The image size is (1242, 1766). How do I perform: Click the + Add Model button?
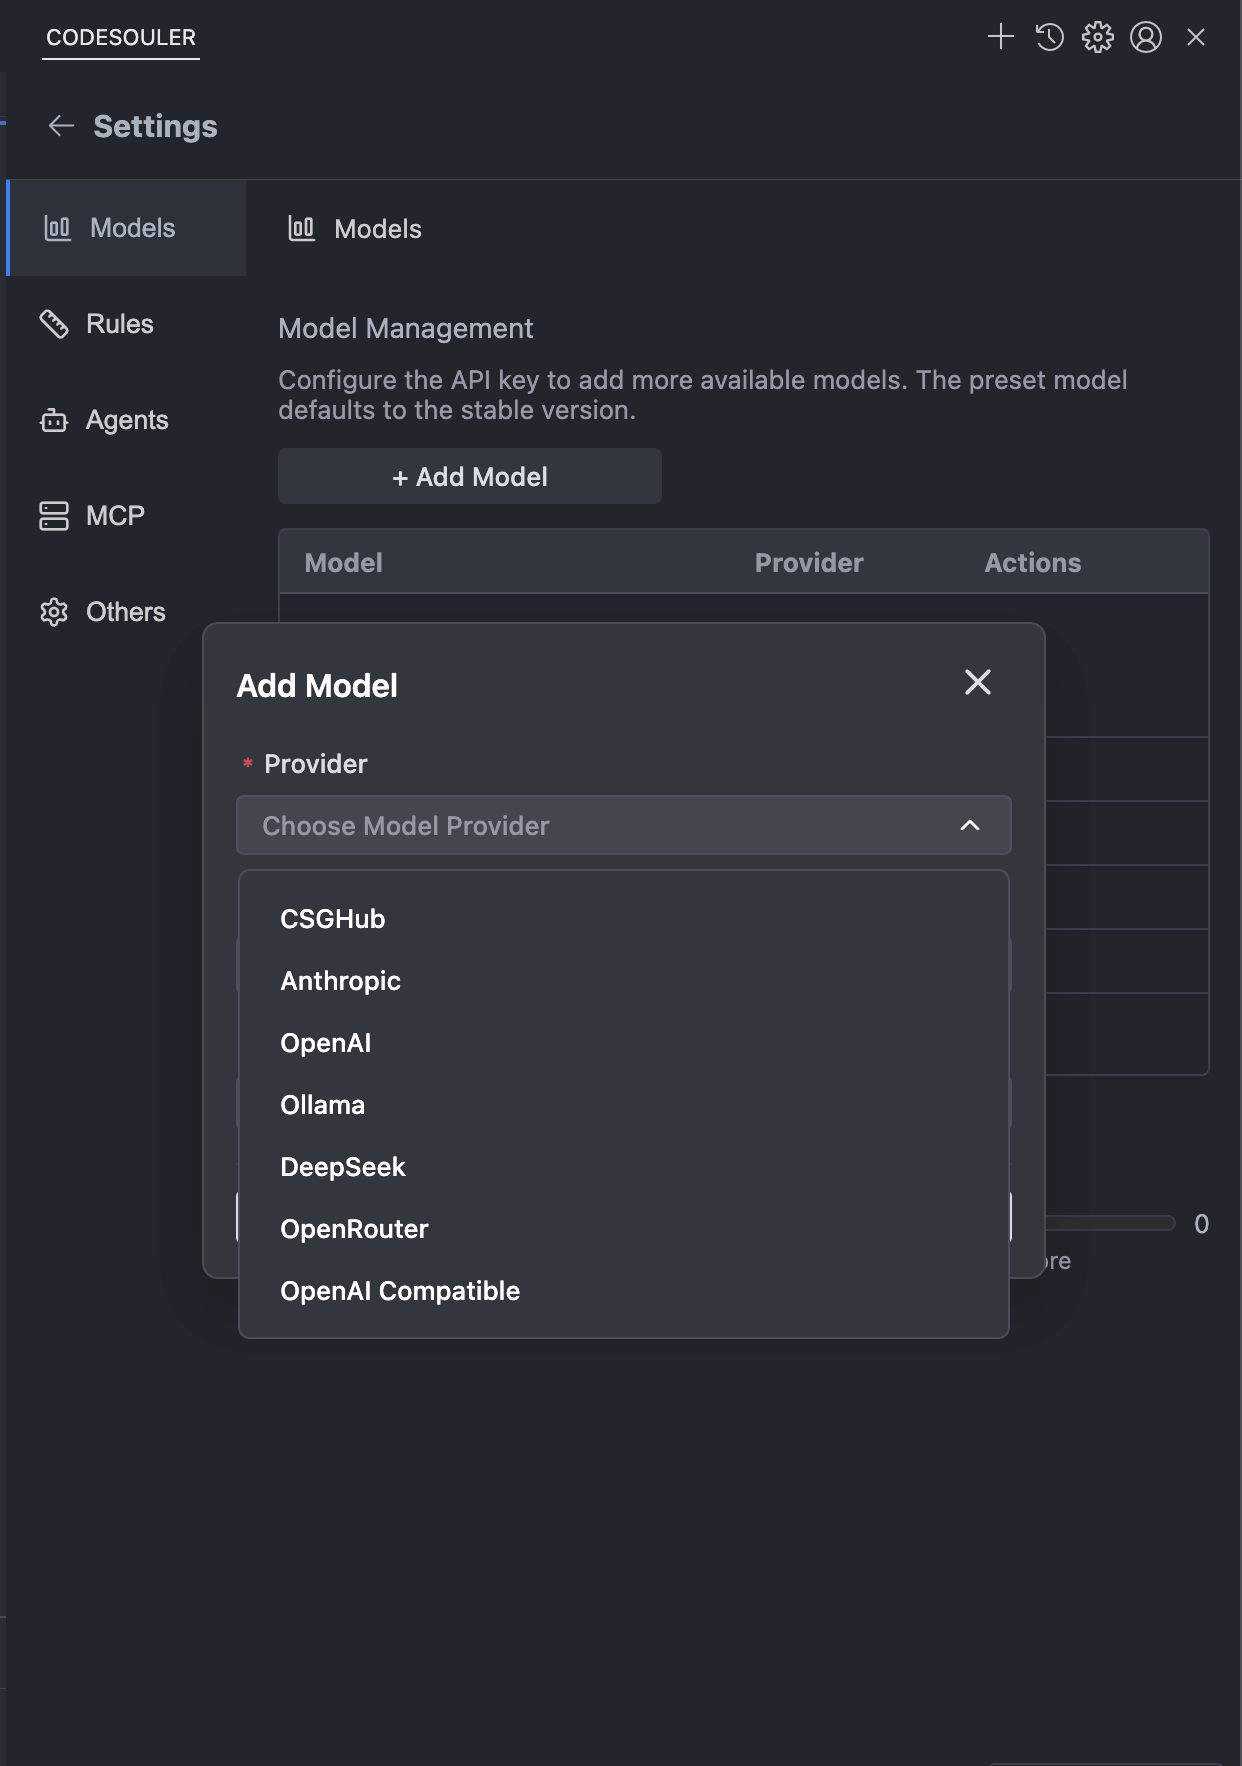(x=469, y=477)
